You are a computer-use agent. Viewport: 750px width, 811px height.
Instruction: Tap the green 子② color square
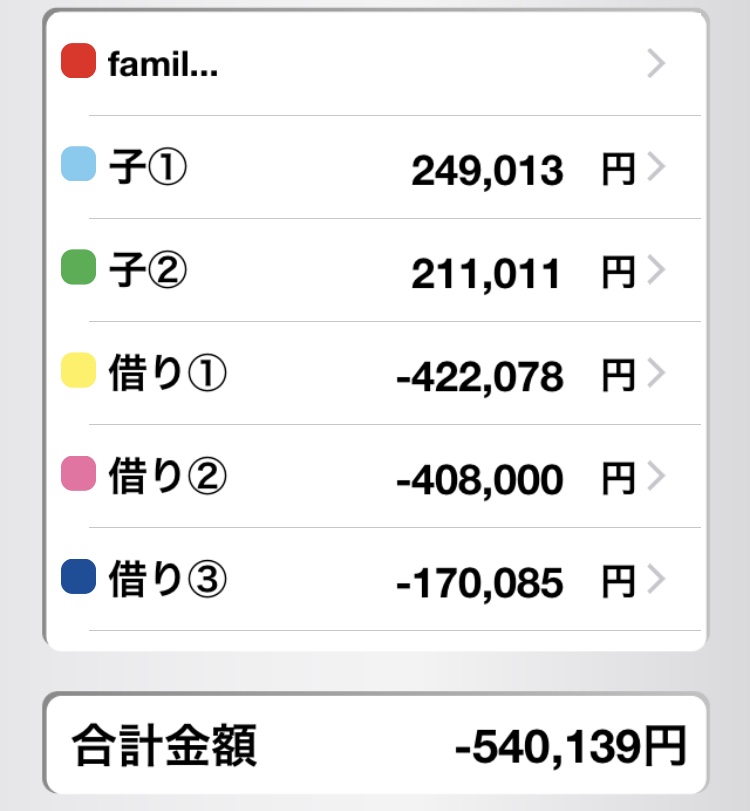pyautogui.click(x=78, y=268)
